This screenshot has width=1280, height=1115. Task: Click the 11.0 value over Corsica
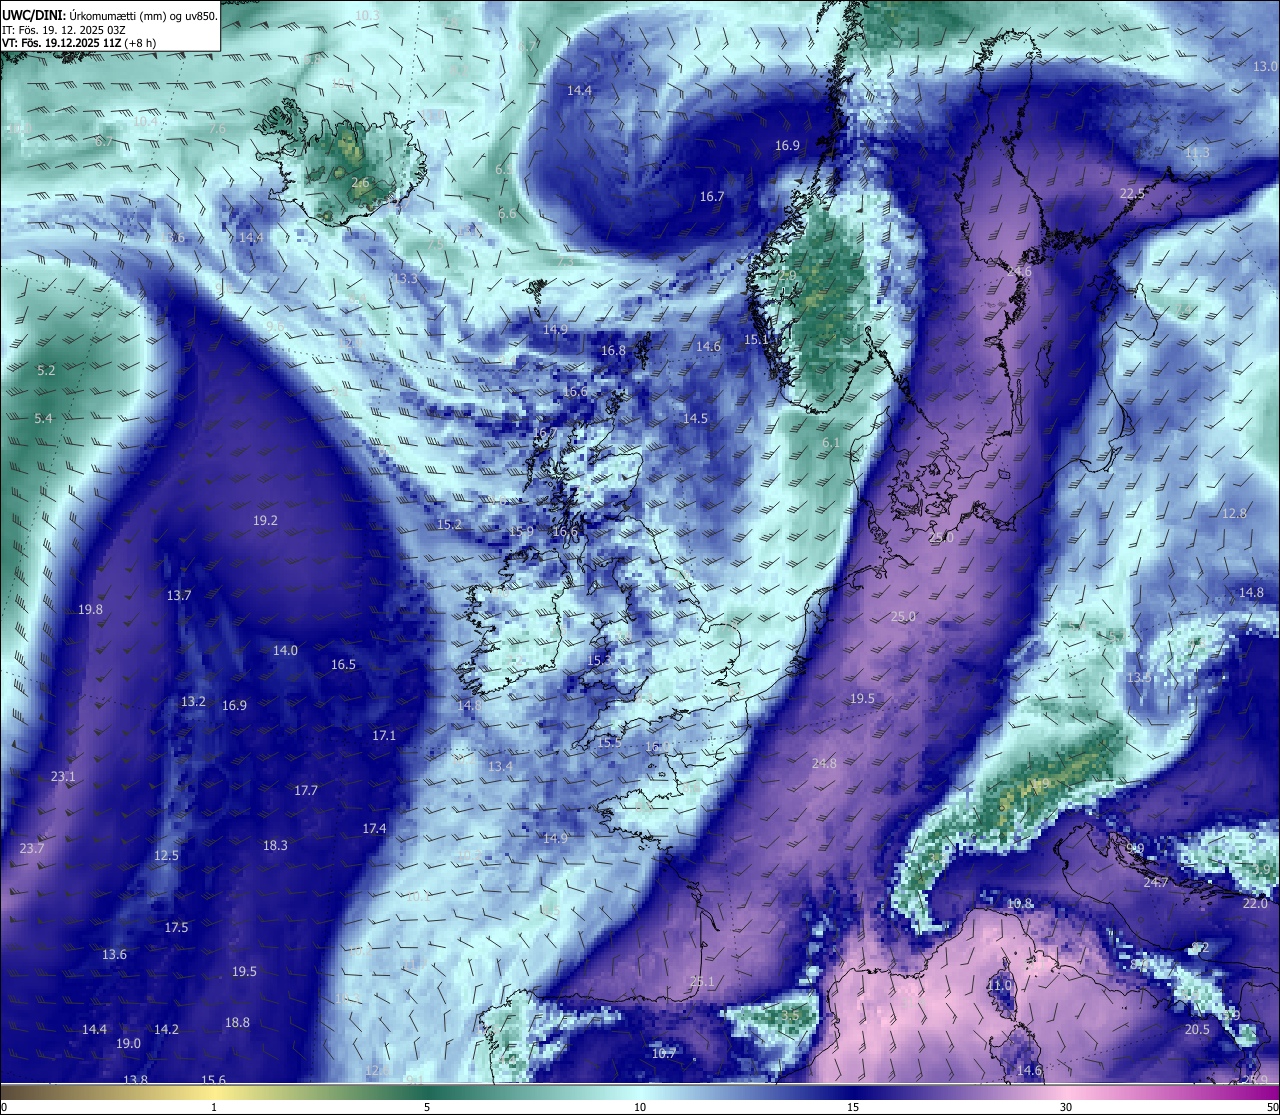999,985
